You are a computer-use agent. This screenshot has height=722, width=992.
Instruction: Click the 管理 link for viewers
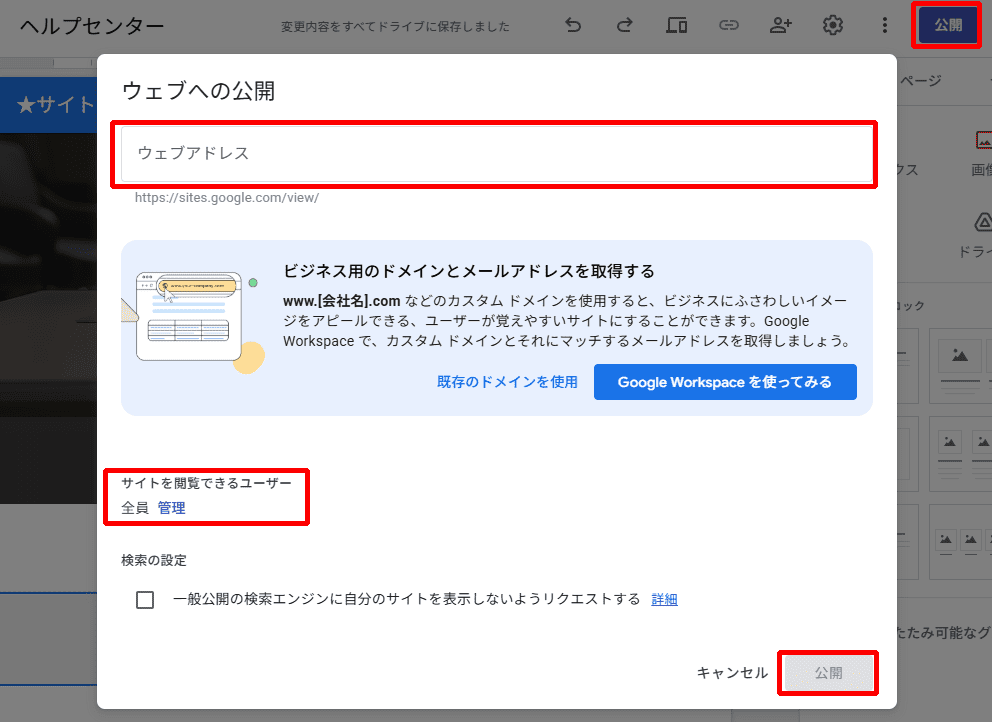click(171, 508)
